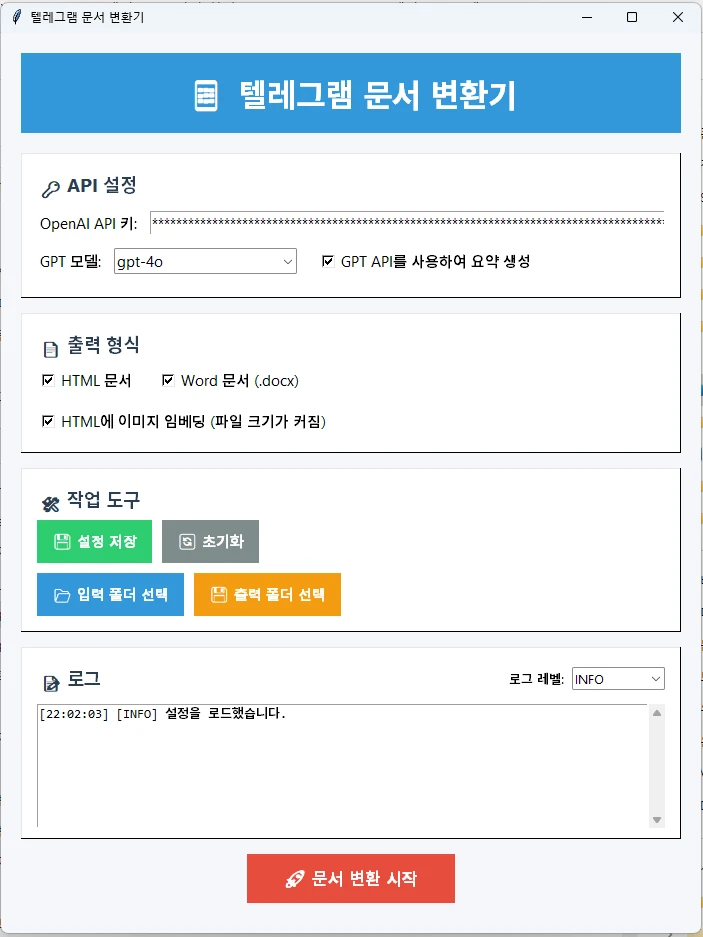Click the log panel scrollbar down arrow
The width and height of the screenshot is (703, 937).
[x=657, y=819]
